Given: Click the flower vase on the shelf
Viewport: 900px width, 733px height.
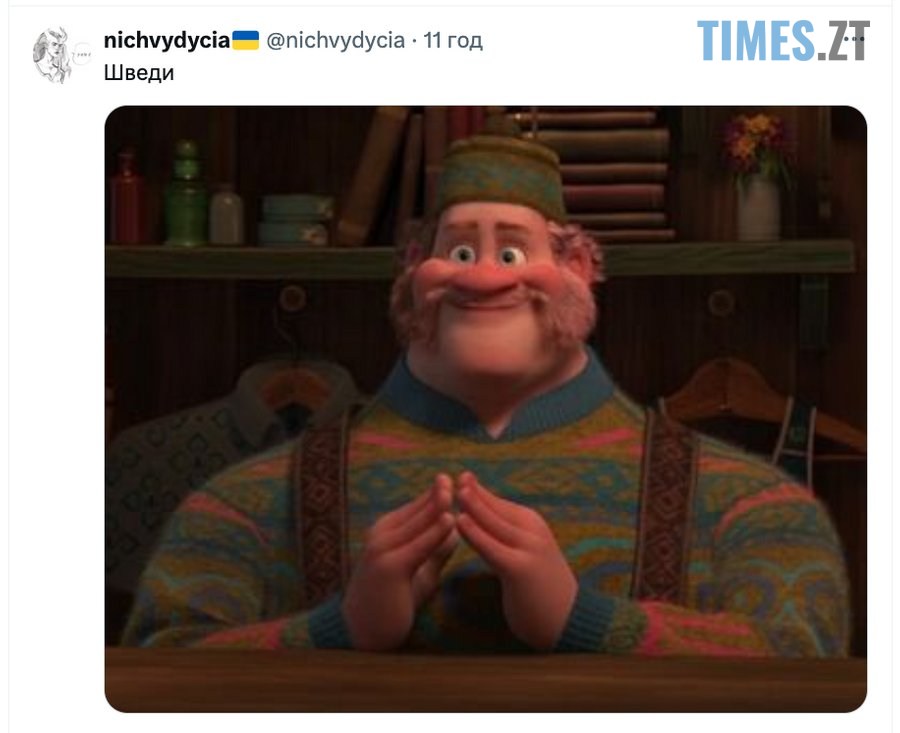Looking at the screenshot, I should coord(758,176).
